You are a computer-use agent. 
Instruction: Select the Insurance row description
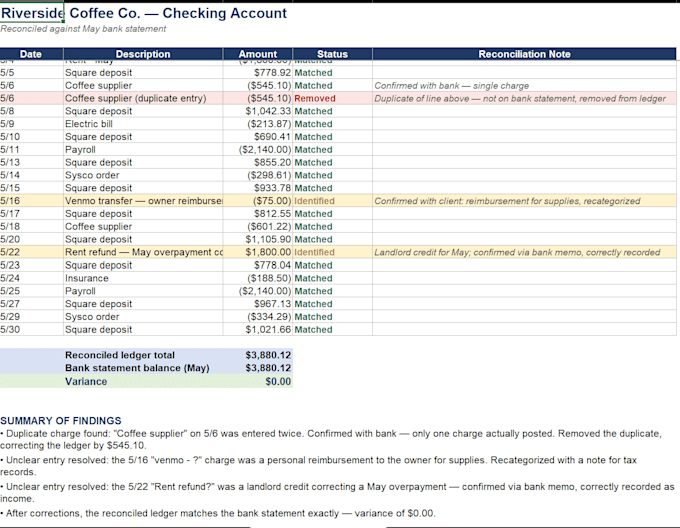[x=143, y=278]
